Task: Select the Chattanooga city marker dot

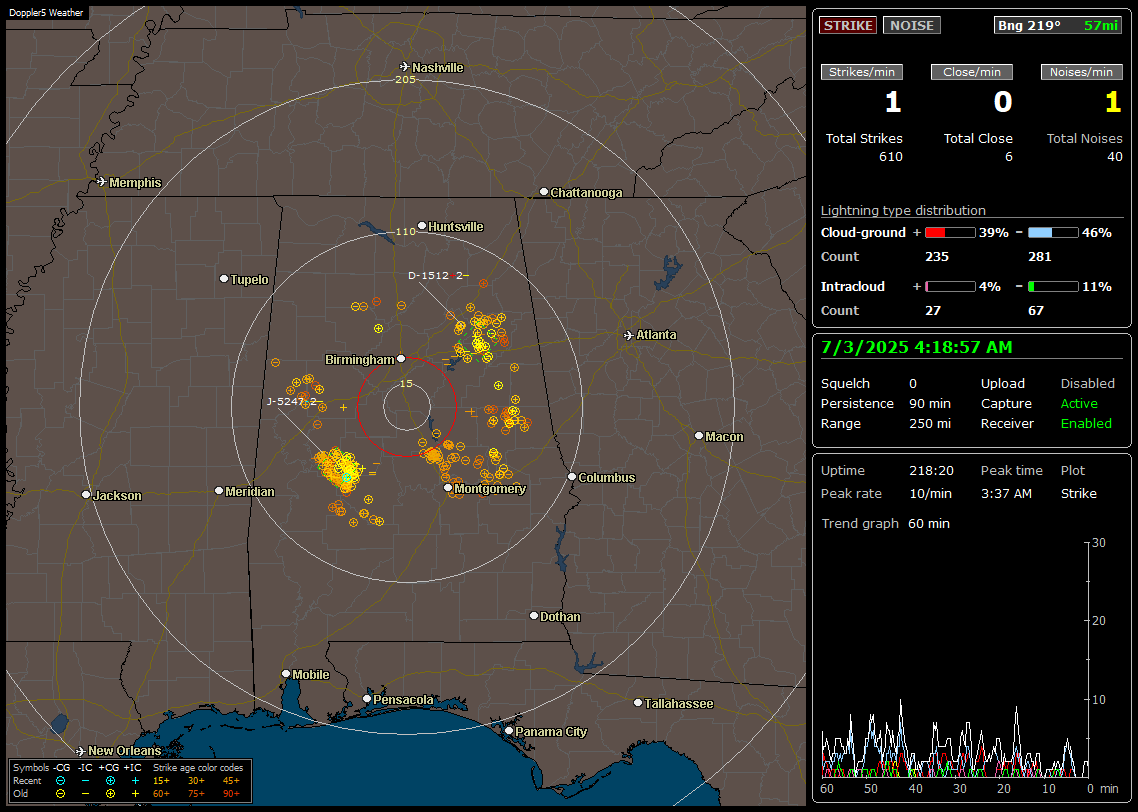Action: click(x=544, y=192)
